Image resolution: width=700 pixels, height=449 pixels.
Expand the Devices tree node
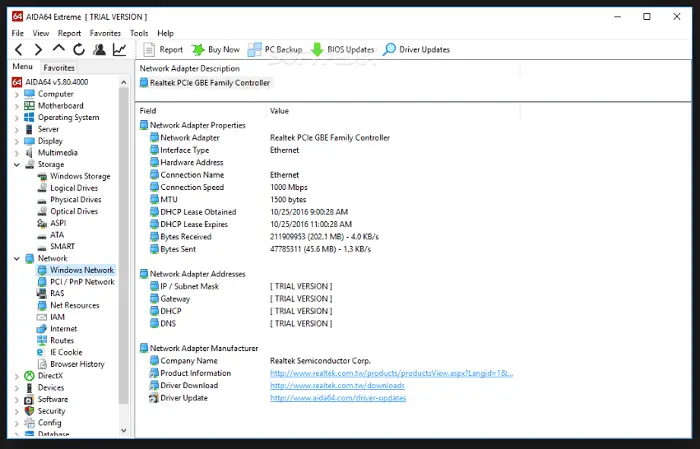(17, 388)
